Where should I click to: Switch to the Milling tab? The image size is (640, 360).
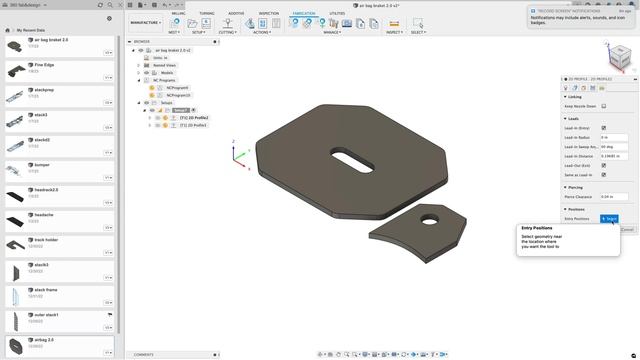pos(178,13)
